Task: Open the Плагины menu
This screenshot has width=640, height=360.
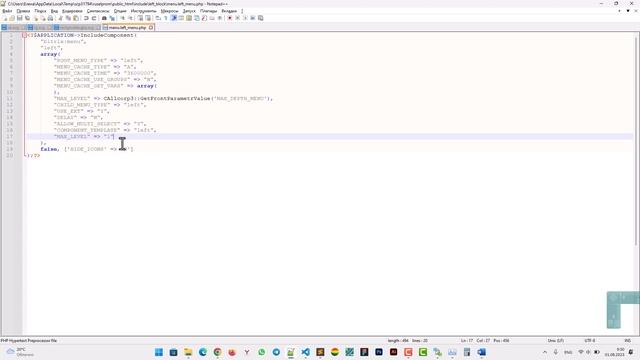Action: [209, 11]
